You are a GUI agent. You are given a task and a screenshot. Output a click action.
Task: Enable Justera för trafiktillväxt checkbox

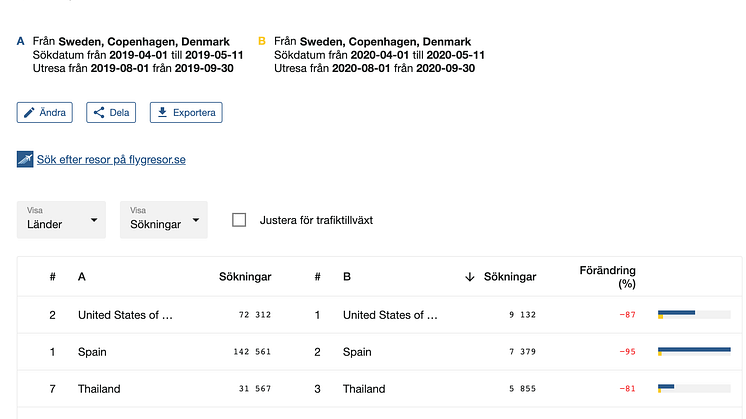point(239,220)
